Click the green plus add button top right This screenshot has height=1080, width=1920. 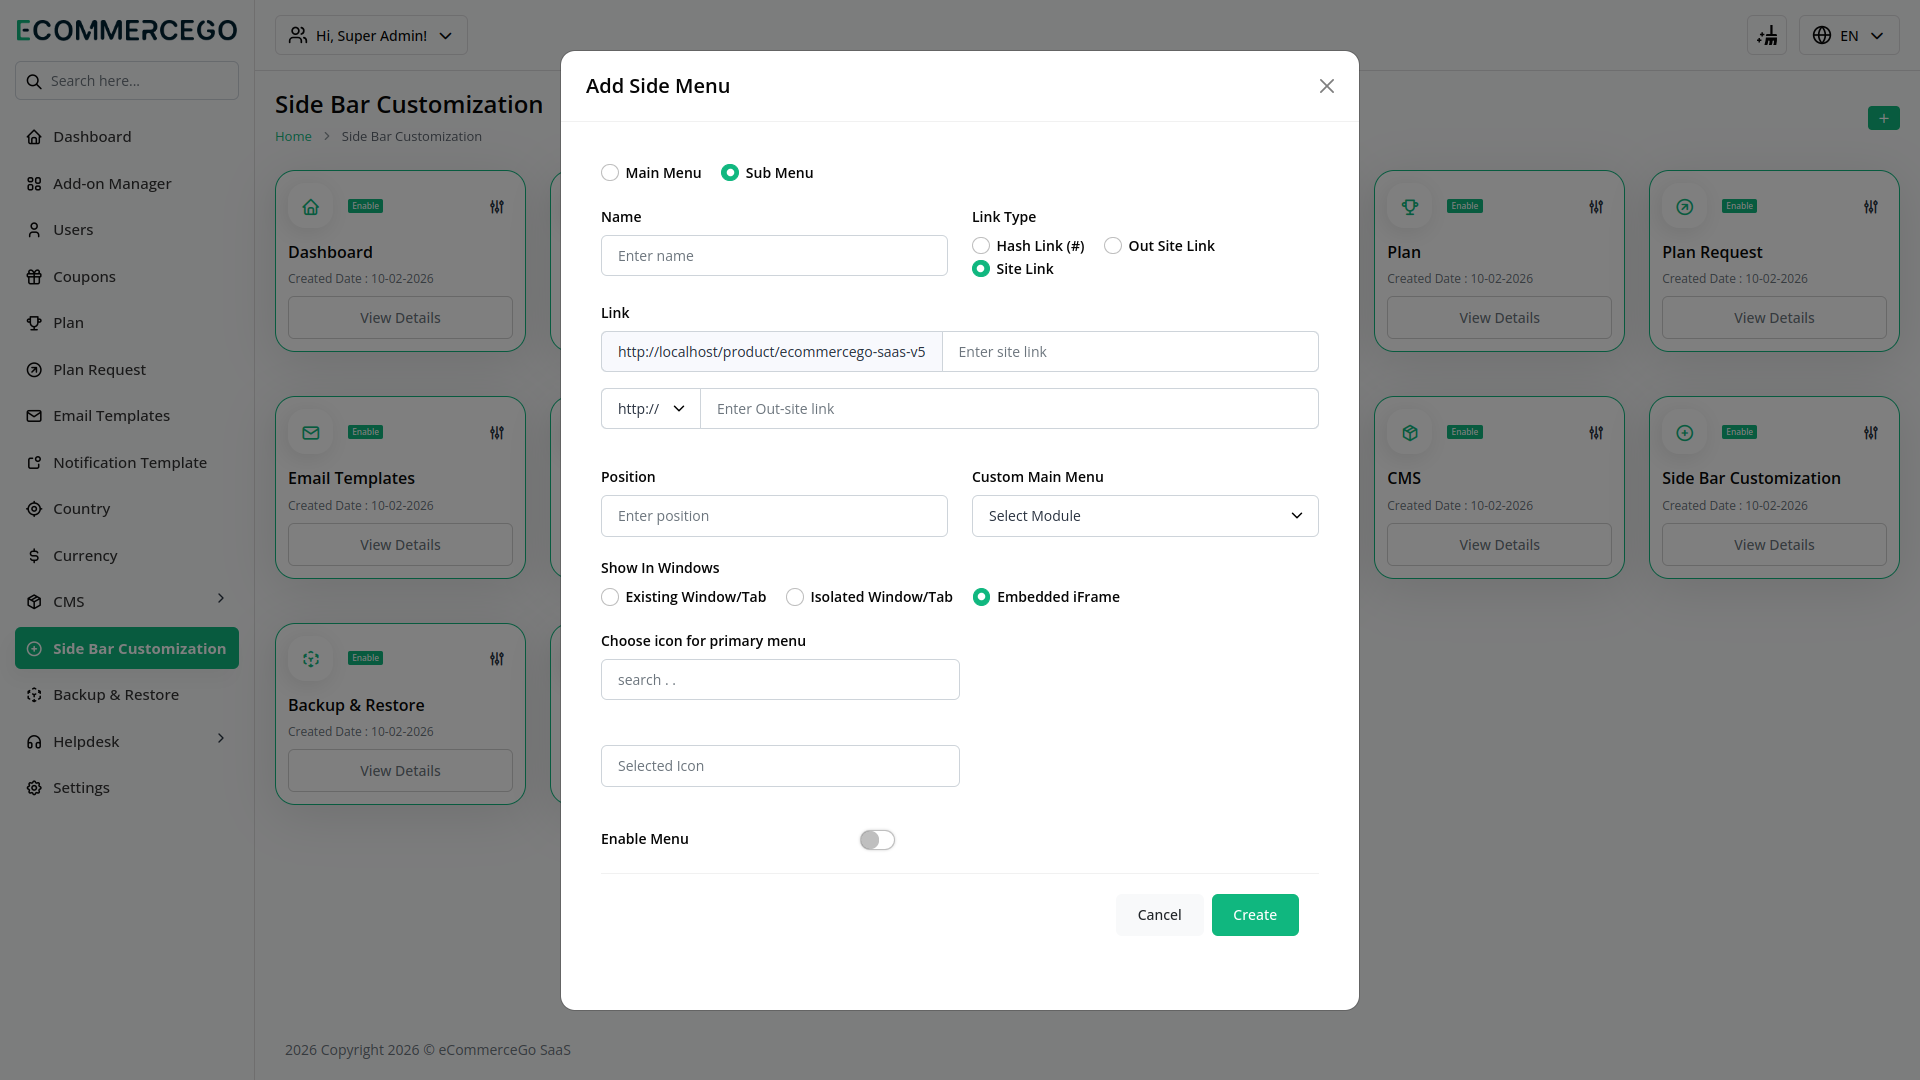coord(1884,118)
